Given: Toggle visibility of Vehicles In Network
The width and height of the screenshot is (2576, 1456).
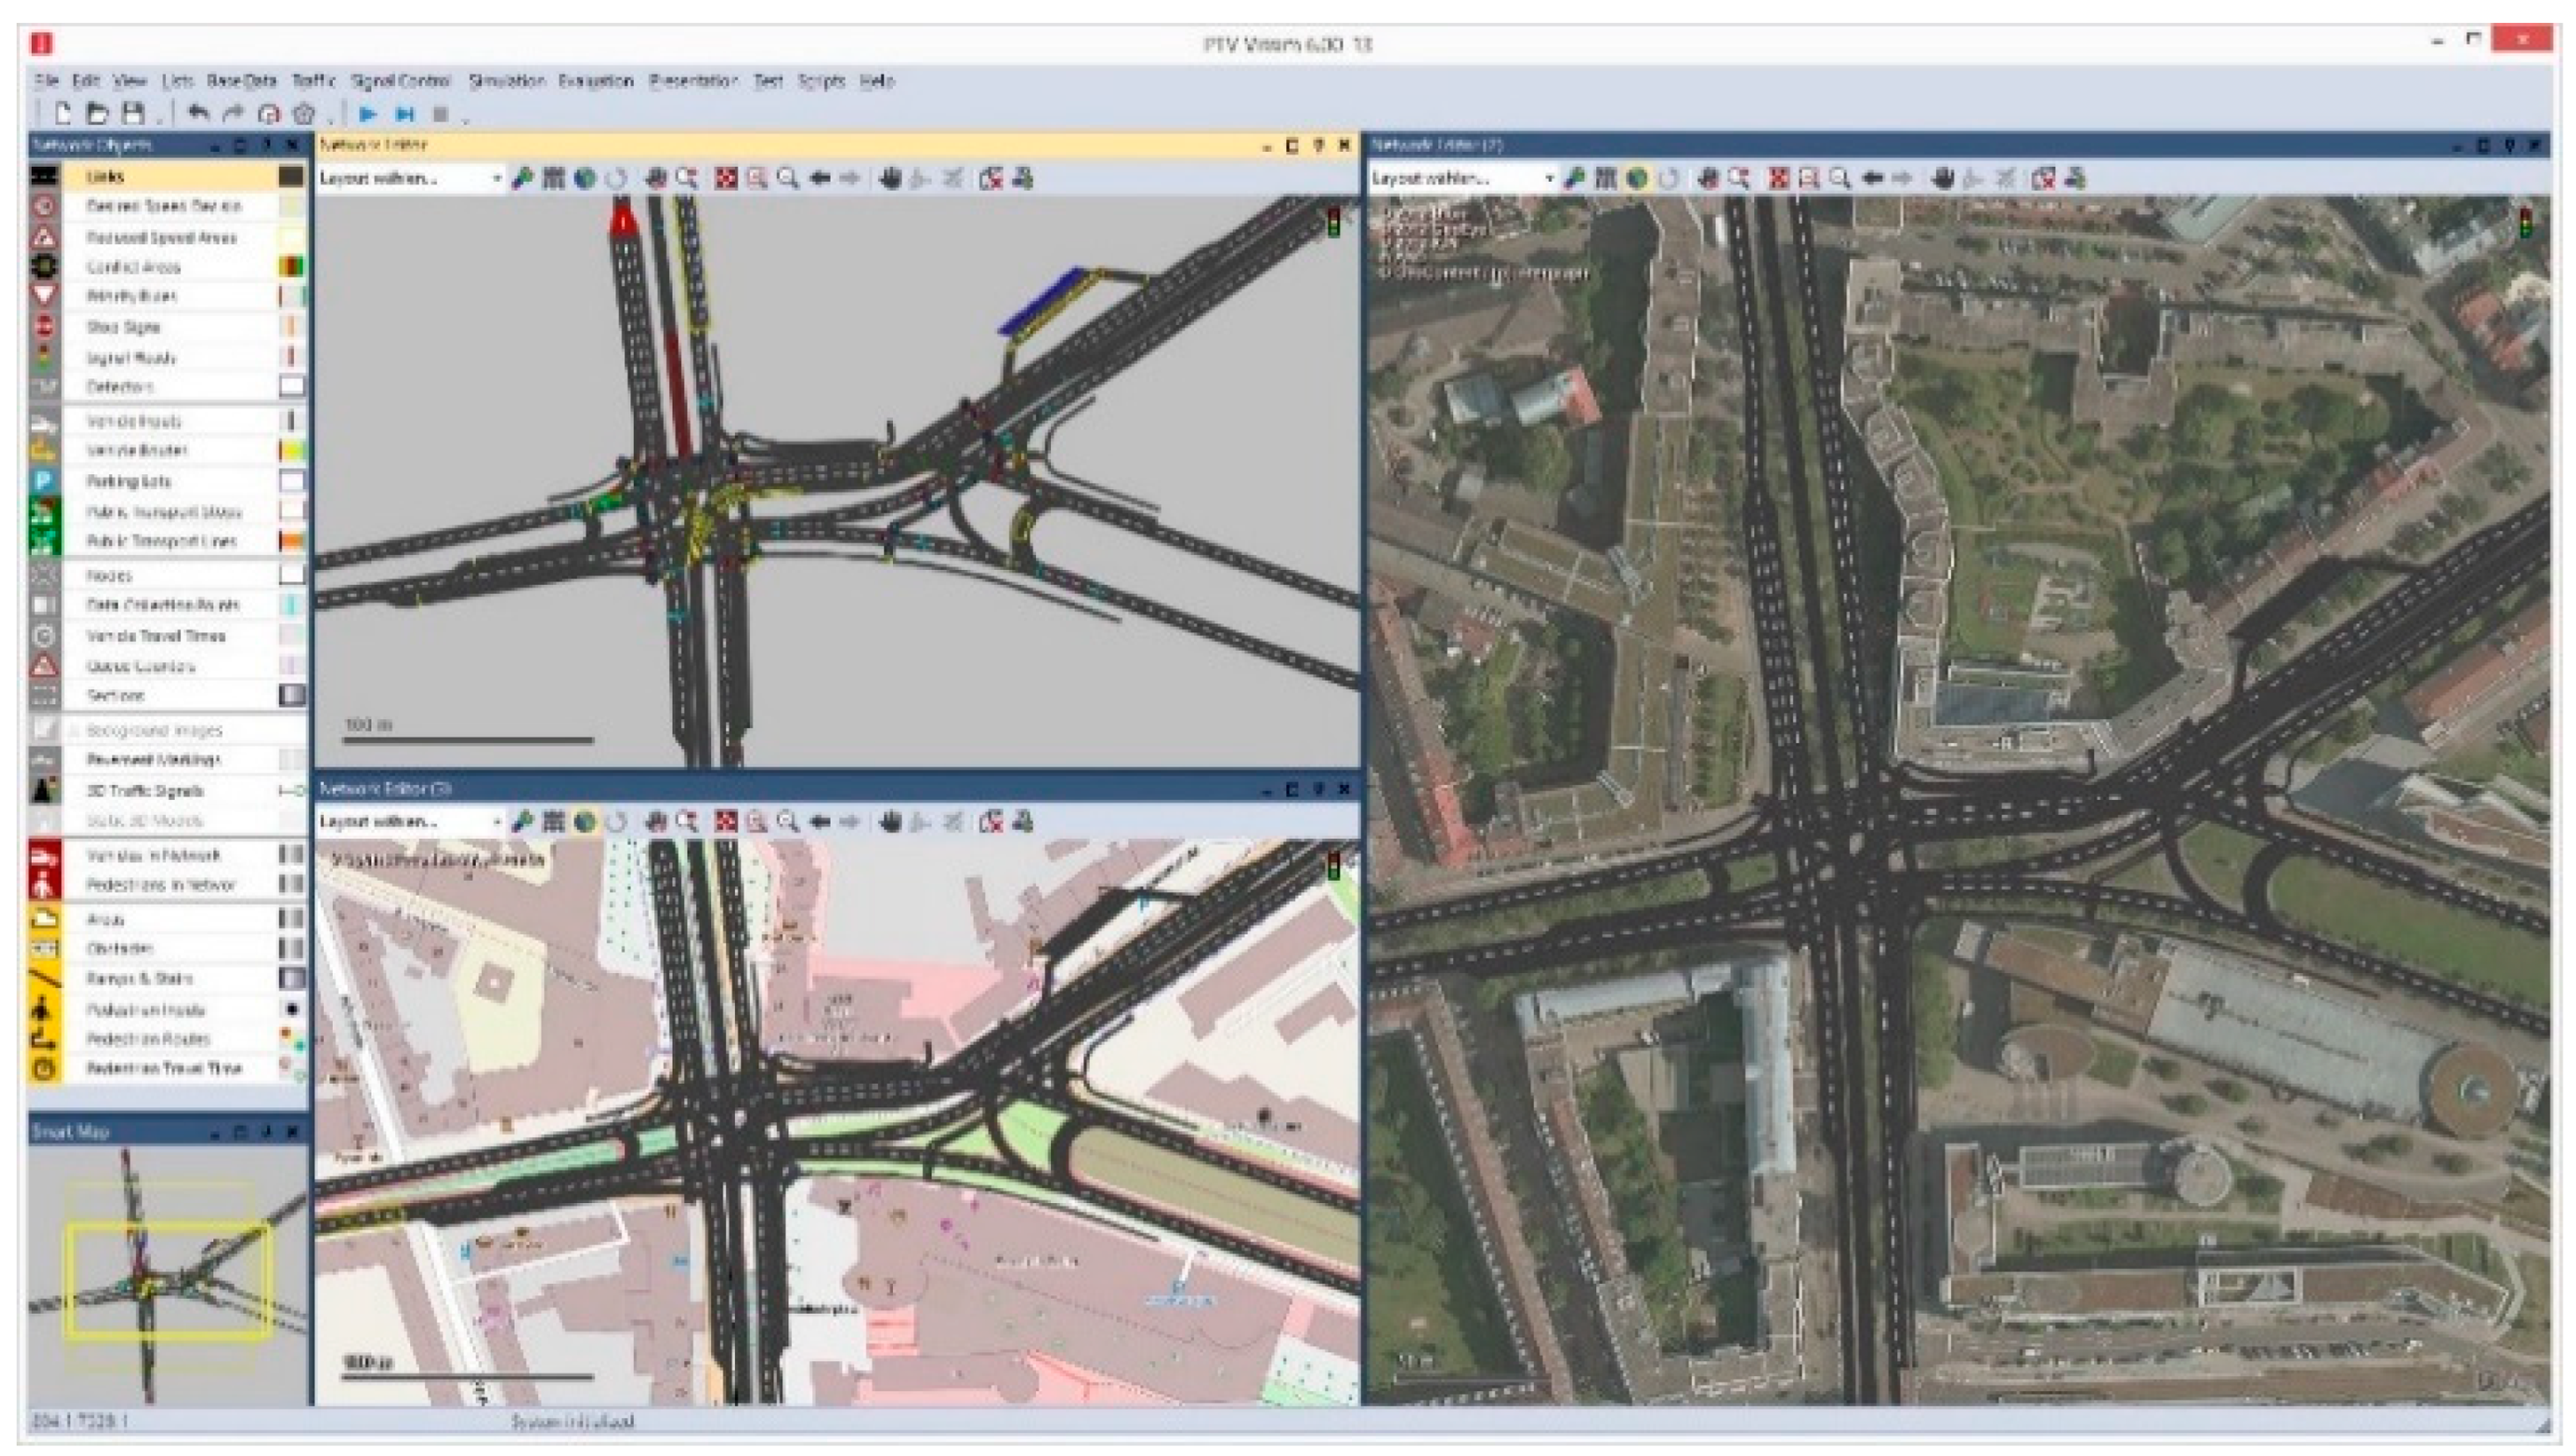Looking at the screenshot, I should [44, 856].
